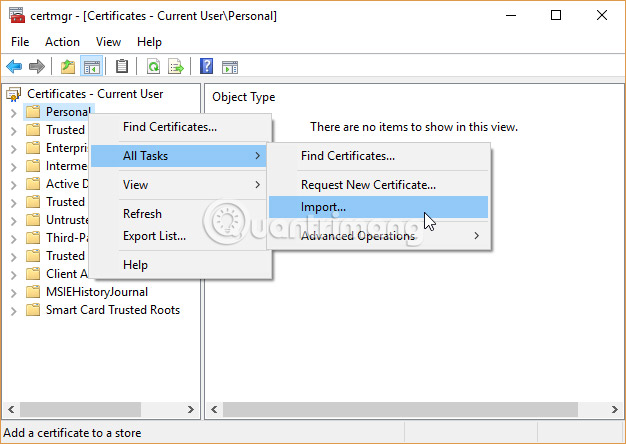Open the File menu
Image resolution: width=626 pixels, height=444 pixels.
20,42
